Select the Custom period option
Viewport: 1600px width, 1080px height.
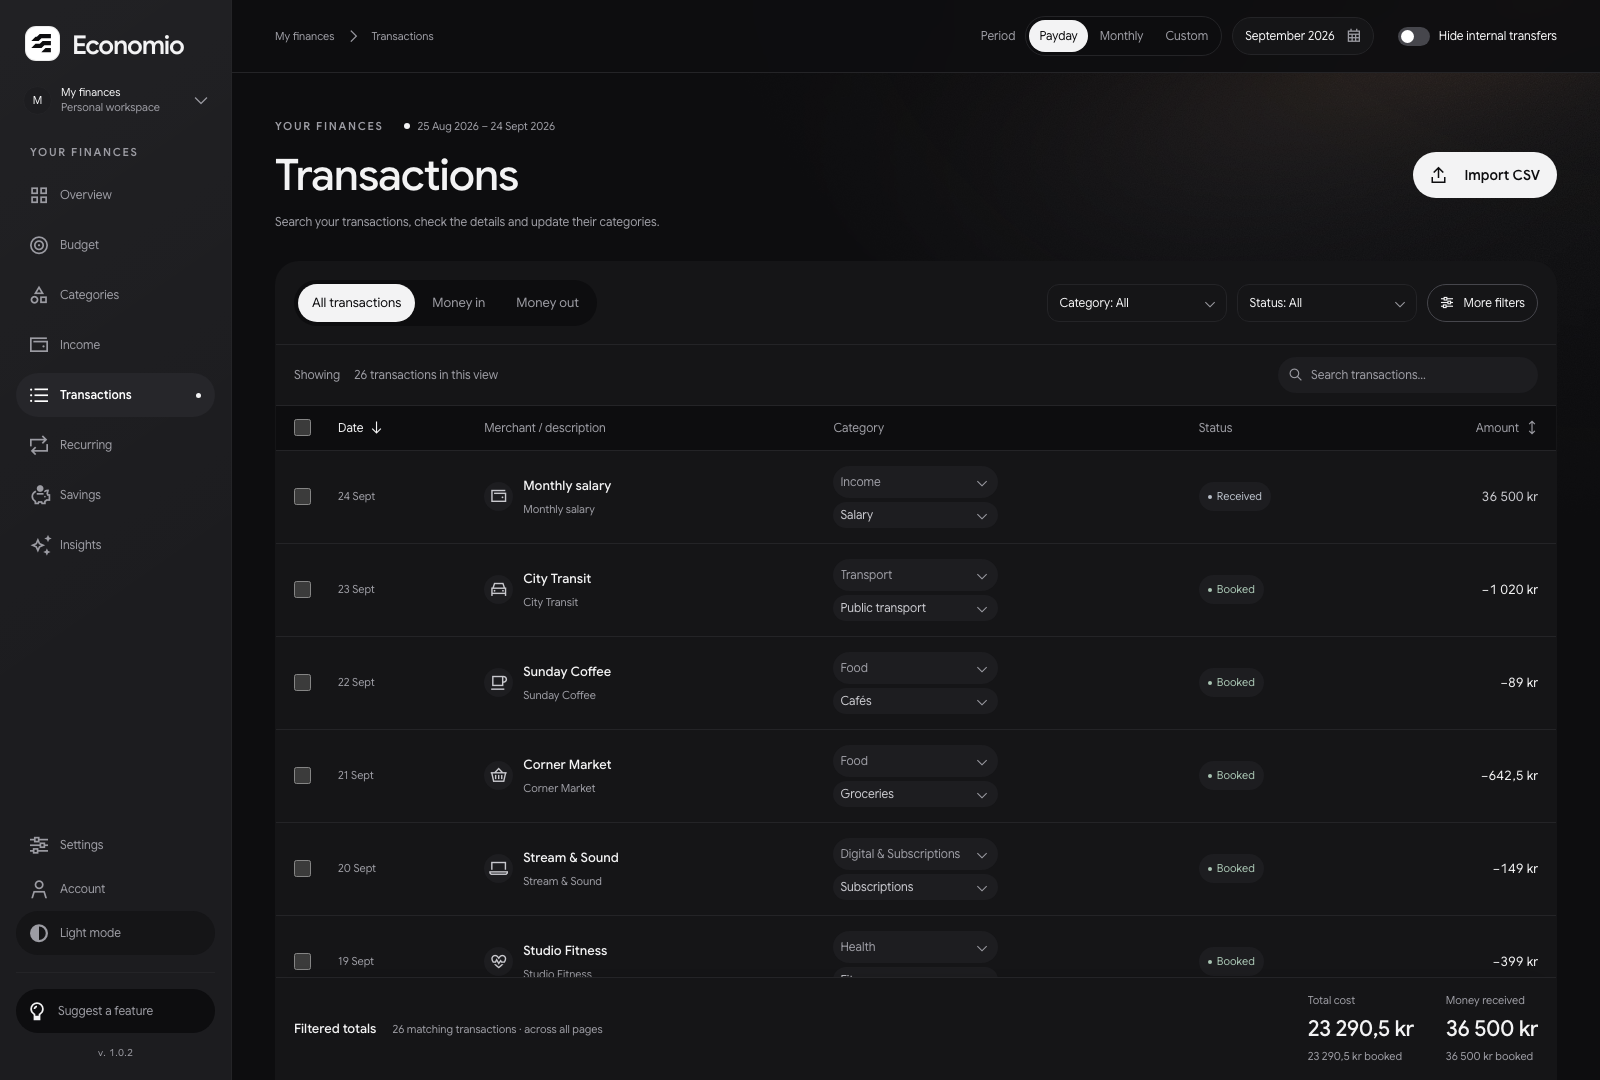click(x=1186, y=36)
